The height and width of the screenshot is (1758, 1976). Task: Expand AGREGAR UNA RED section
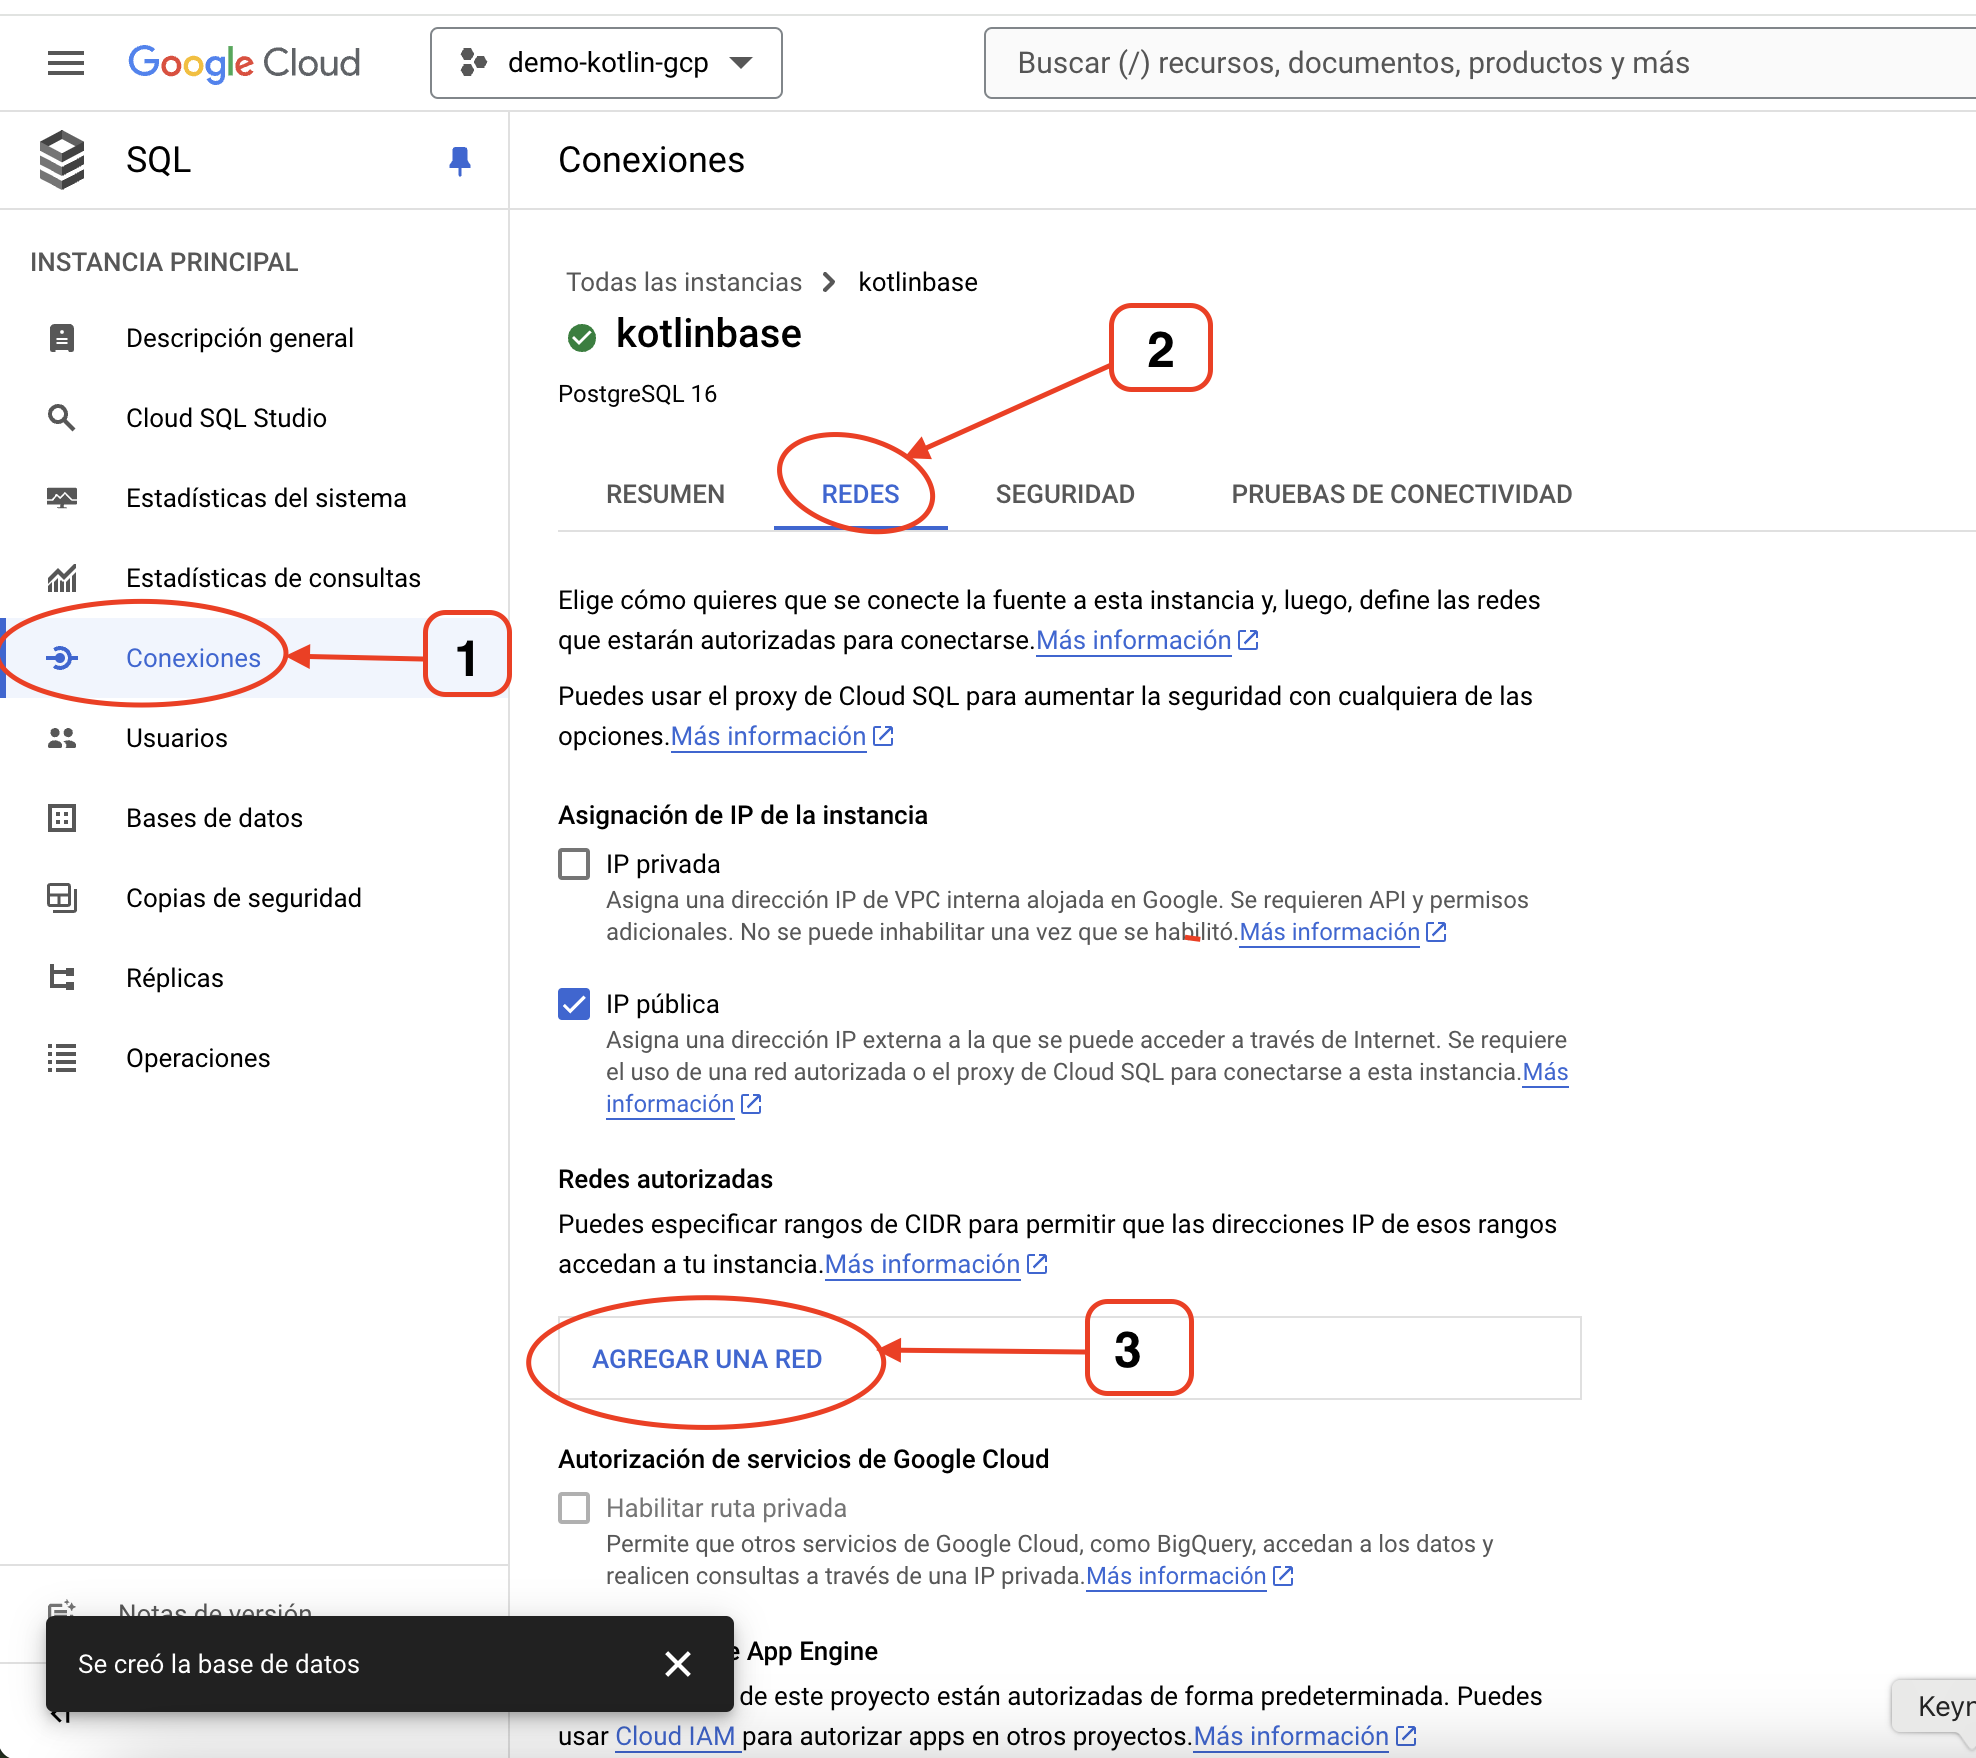(x=706, y=1359)
